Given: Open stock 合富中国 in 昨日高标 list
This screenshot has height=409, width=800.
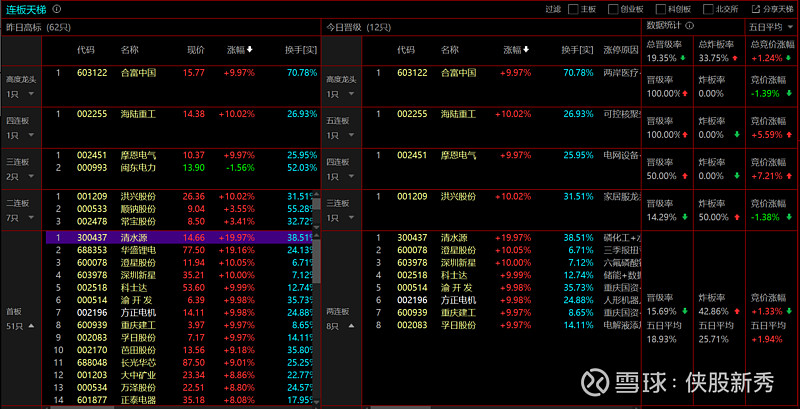Looking at the screenshot, I should pos(139,72).
